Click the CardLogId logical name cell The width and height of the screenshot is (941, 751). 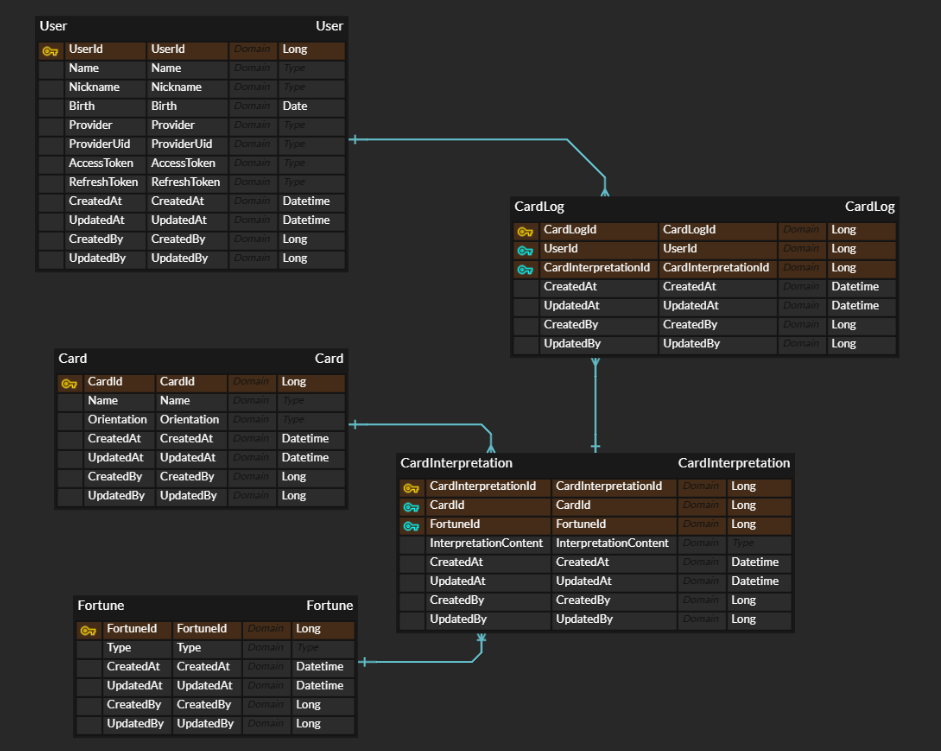click(598, 229)
